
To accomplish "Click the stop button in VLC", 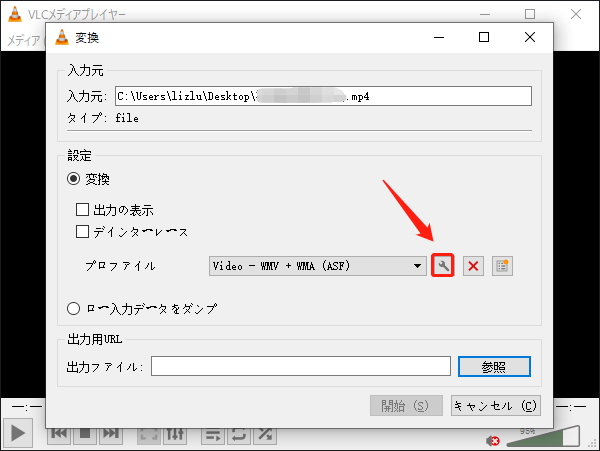I will coord(85,435).
